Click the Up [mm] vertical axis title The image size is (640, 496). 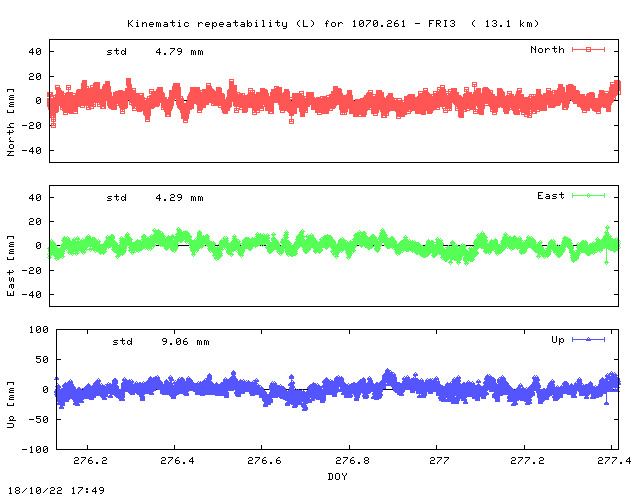[x=11, y=405]
